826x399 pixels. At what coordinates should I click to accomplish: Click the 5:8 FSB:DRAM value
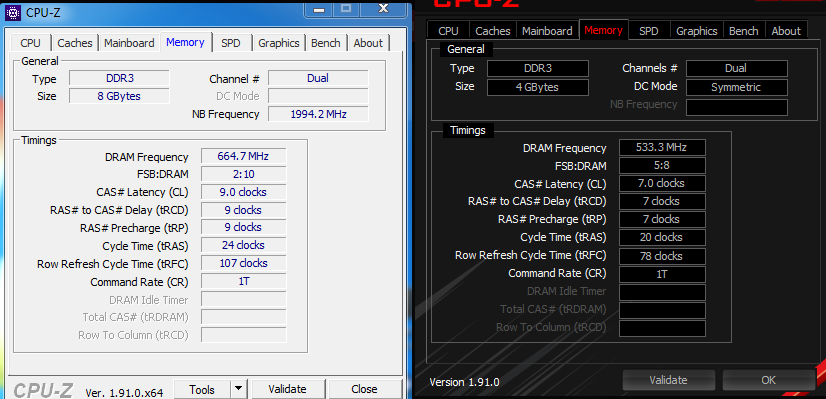click(662, 166)
